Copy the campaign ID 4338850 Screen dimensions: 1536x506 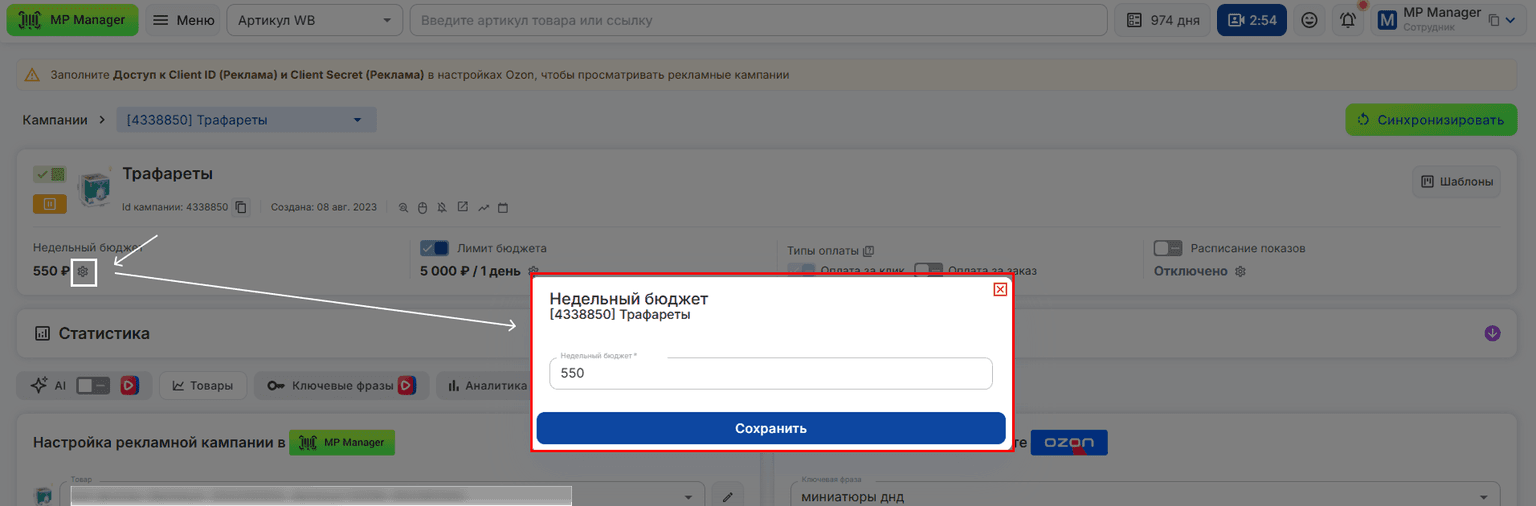click(241, 208)
